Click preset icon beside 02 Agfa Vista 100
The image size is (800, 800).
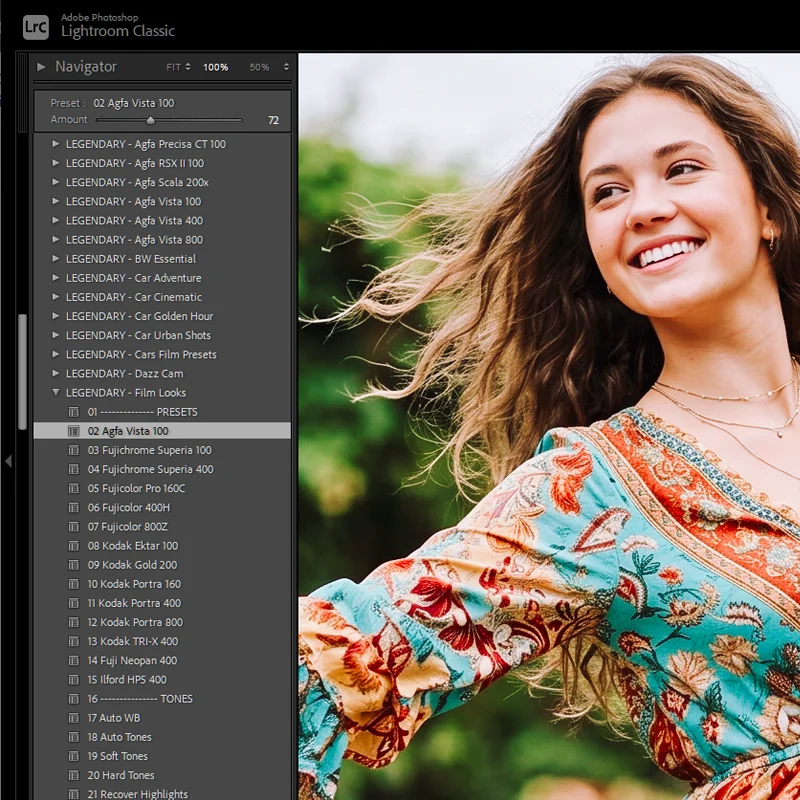[x=74, y=431]
